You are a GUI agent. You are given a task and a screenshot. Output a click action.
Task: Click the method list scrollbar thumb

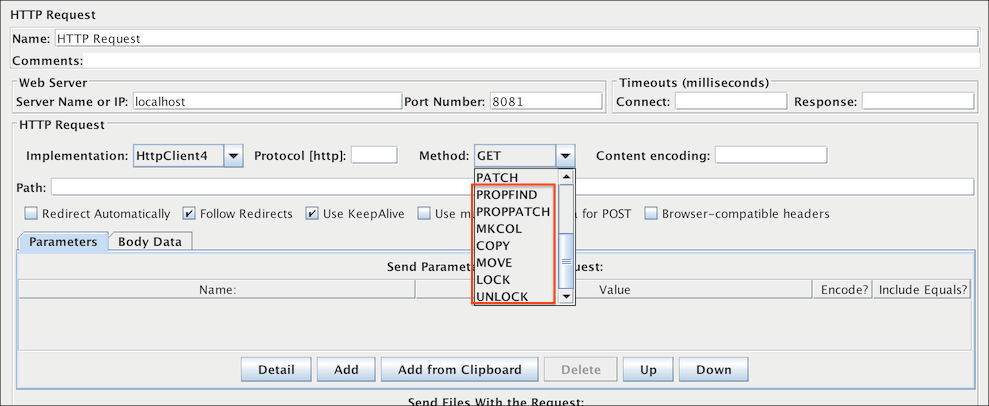coord(566,260)
